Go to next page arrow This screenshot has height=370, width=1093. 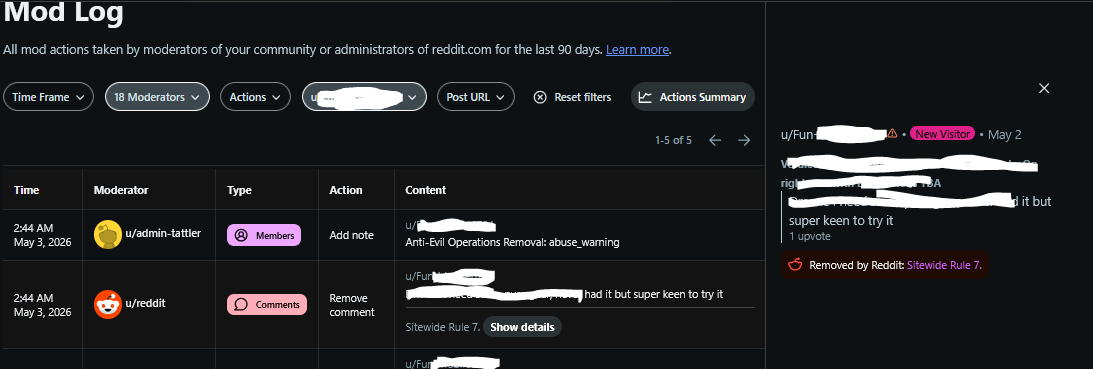[x=744, y=140]
